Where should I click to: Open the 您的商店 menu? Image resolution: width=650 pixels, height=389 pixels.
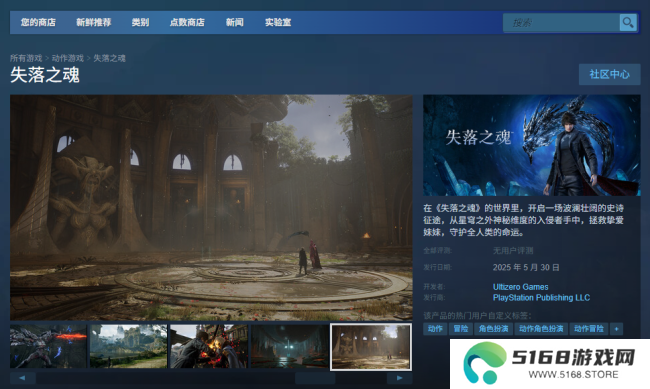point(38,22)
